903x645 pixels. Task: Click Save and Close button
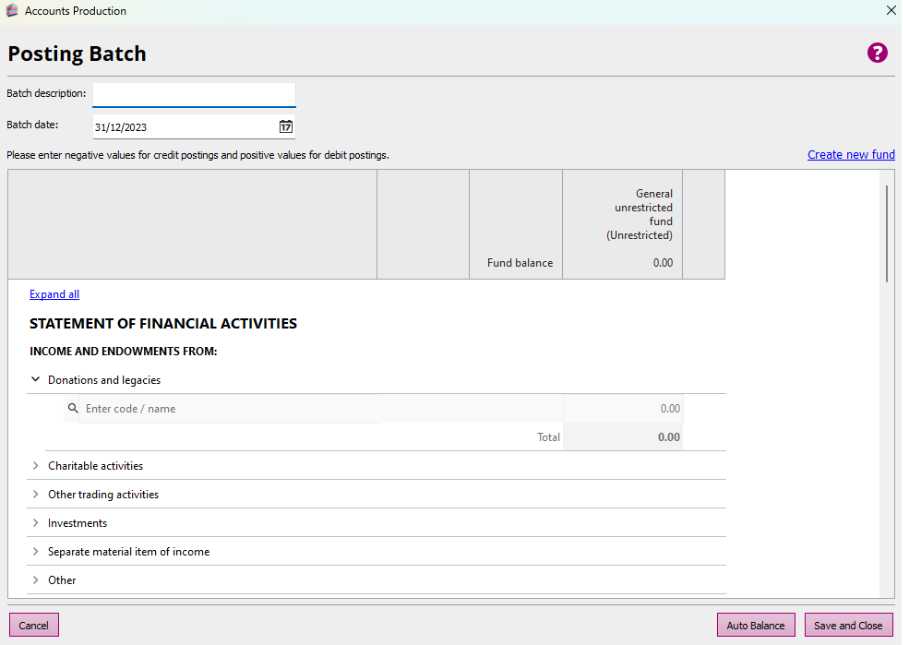(848, 625)
